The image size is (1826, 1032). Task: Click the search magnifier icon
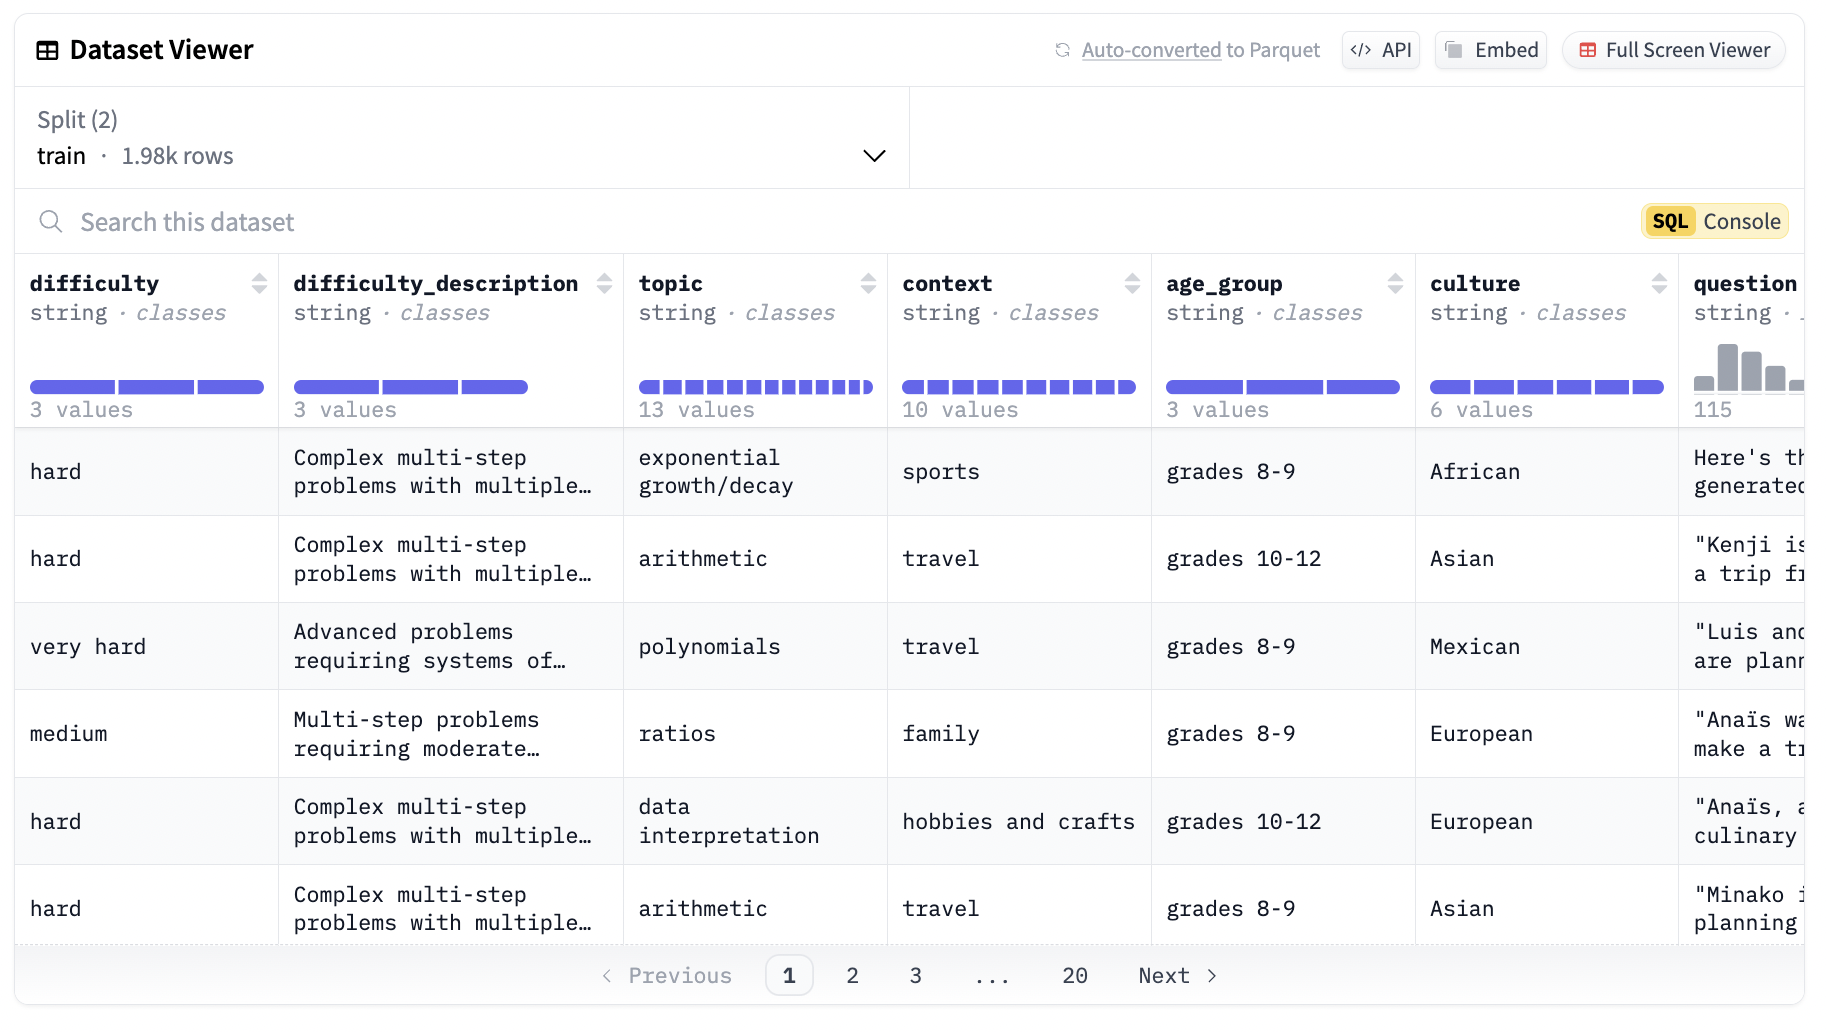[50, 221]
